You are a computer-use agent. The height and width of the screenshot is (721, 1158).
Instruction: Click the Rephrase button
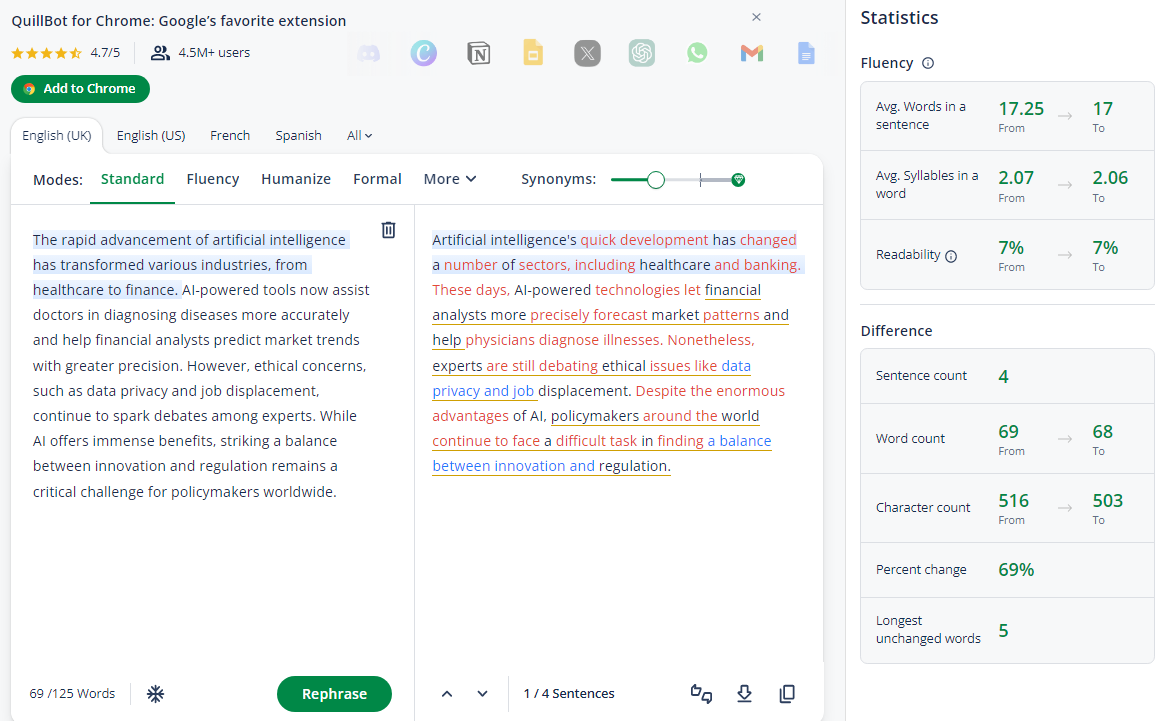coord(335,694)
